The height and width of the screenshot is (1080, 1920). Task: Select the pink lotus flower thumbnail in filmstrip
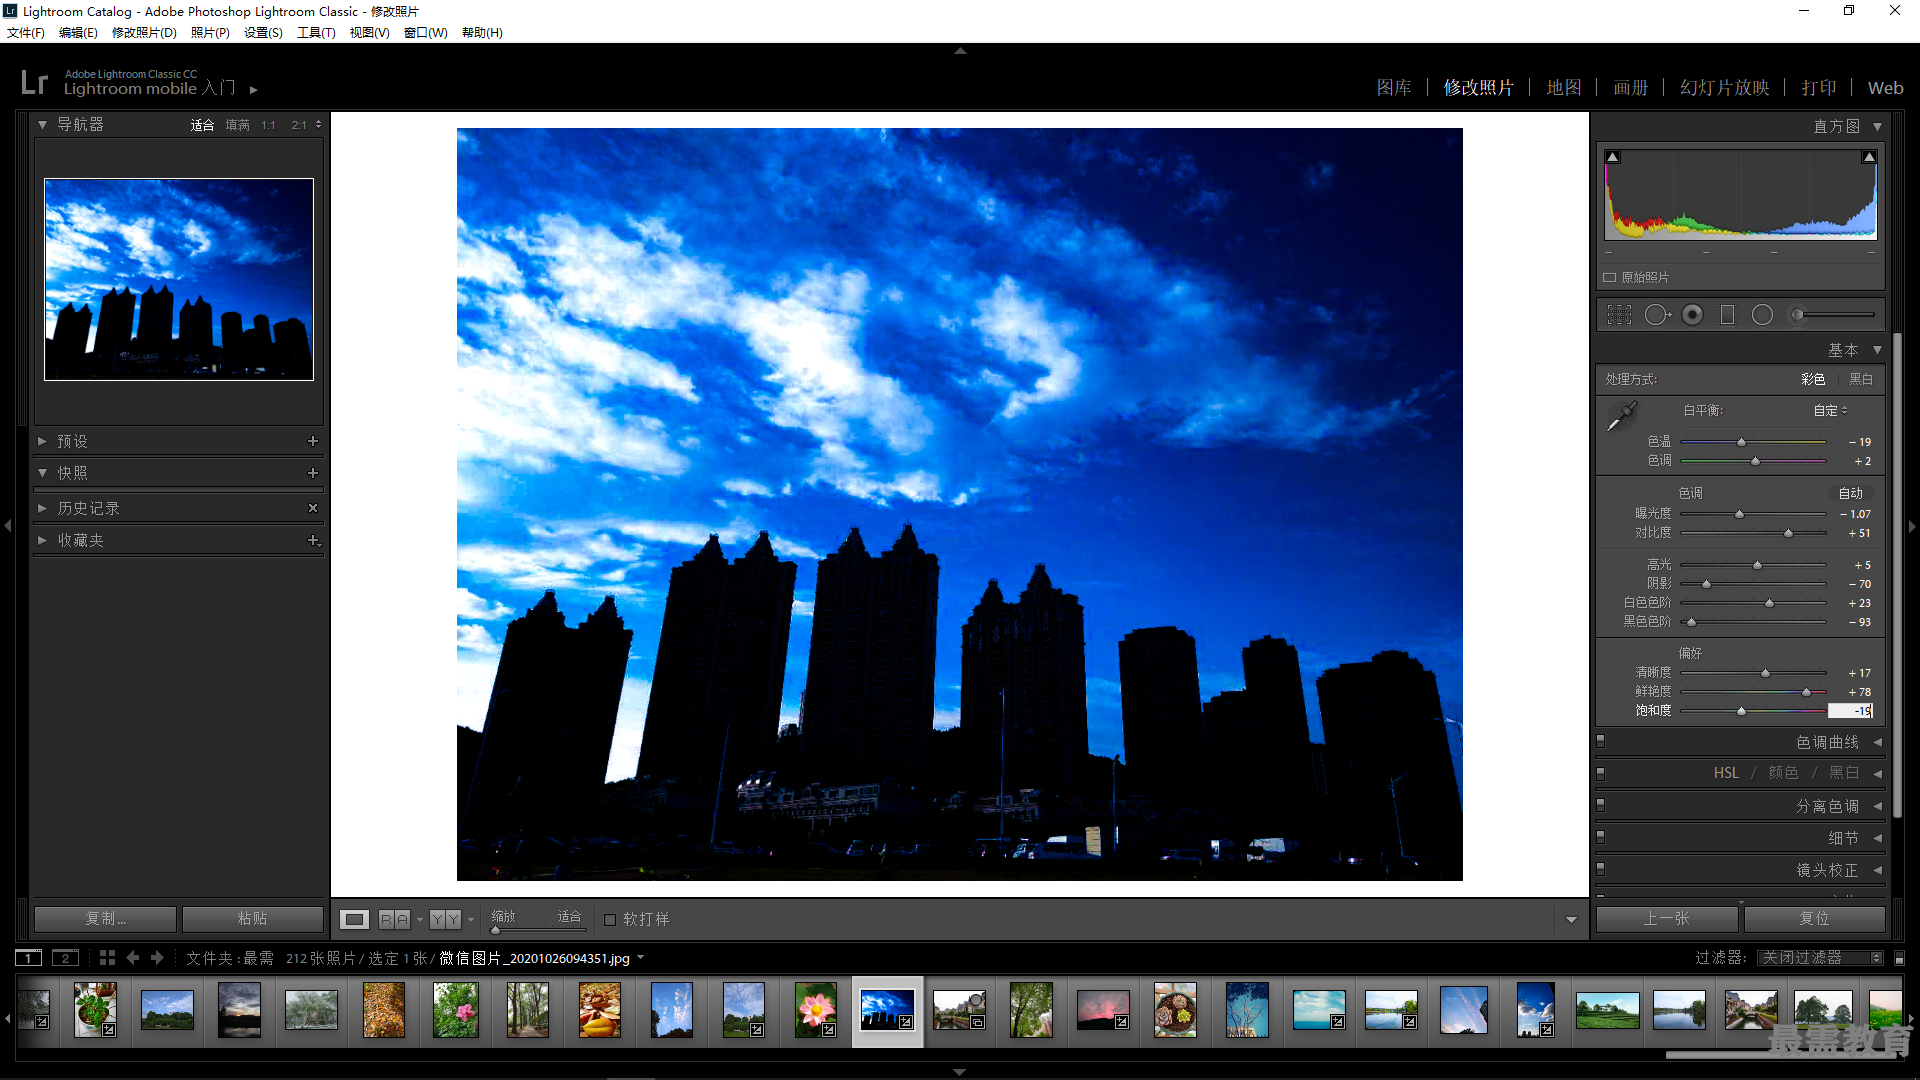pyautogui.click(x=816, y=1009)
